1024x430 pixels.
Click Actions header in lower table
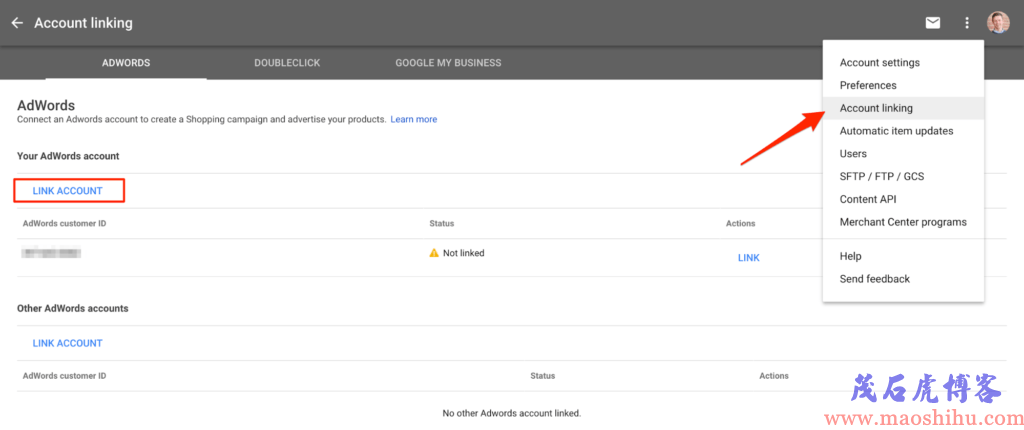(x=774, y=376)
